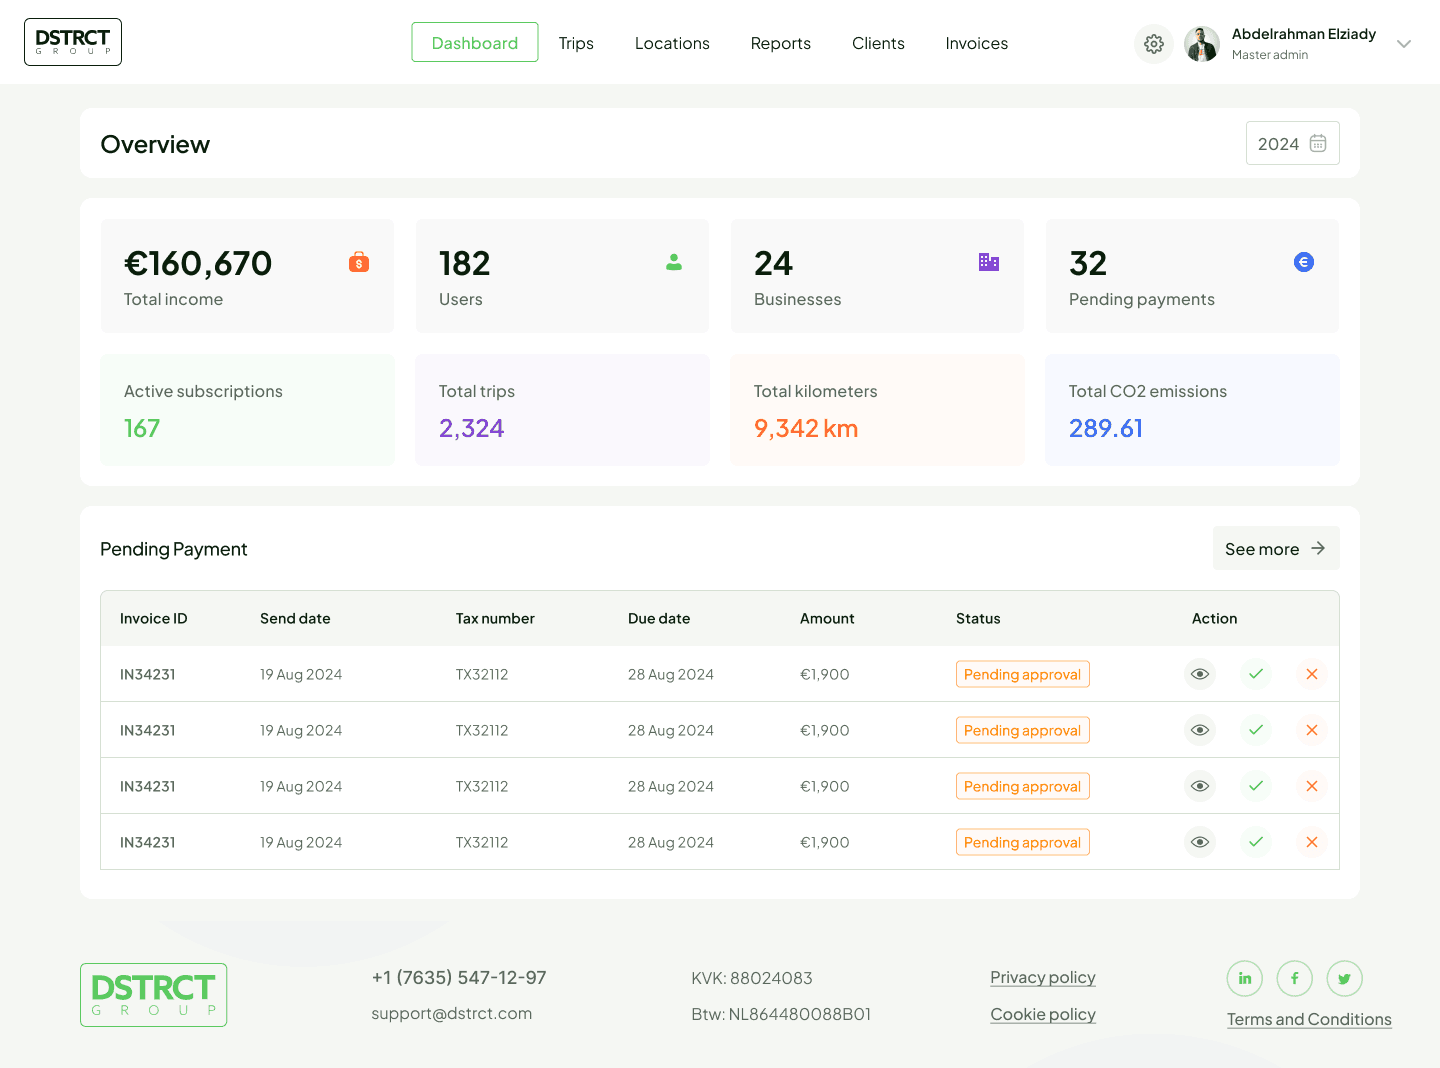1440x1068 pixels.
Task: Reject fourth row invoice with orange X
Action: [x=1312, y=842]
